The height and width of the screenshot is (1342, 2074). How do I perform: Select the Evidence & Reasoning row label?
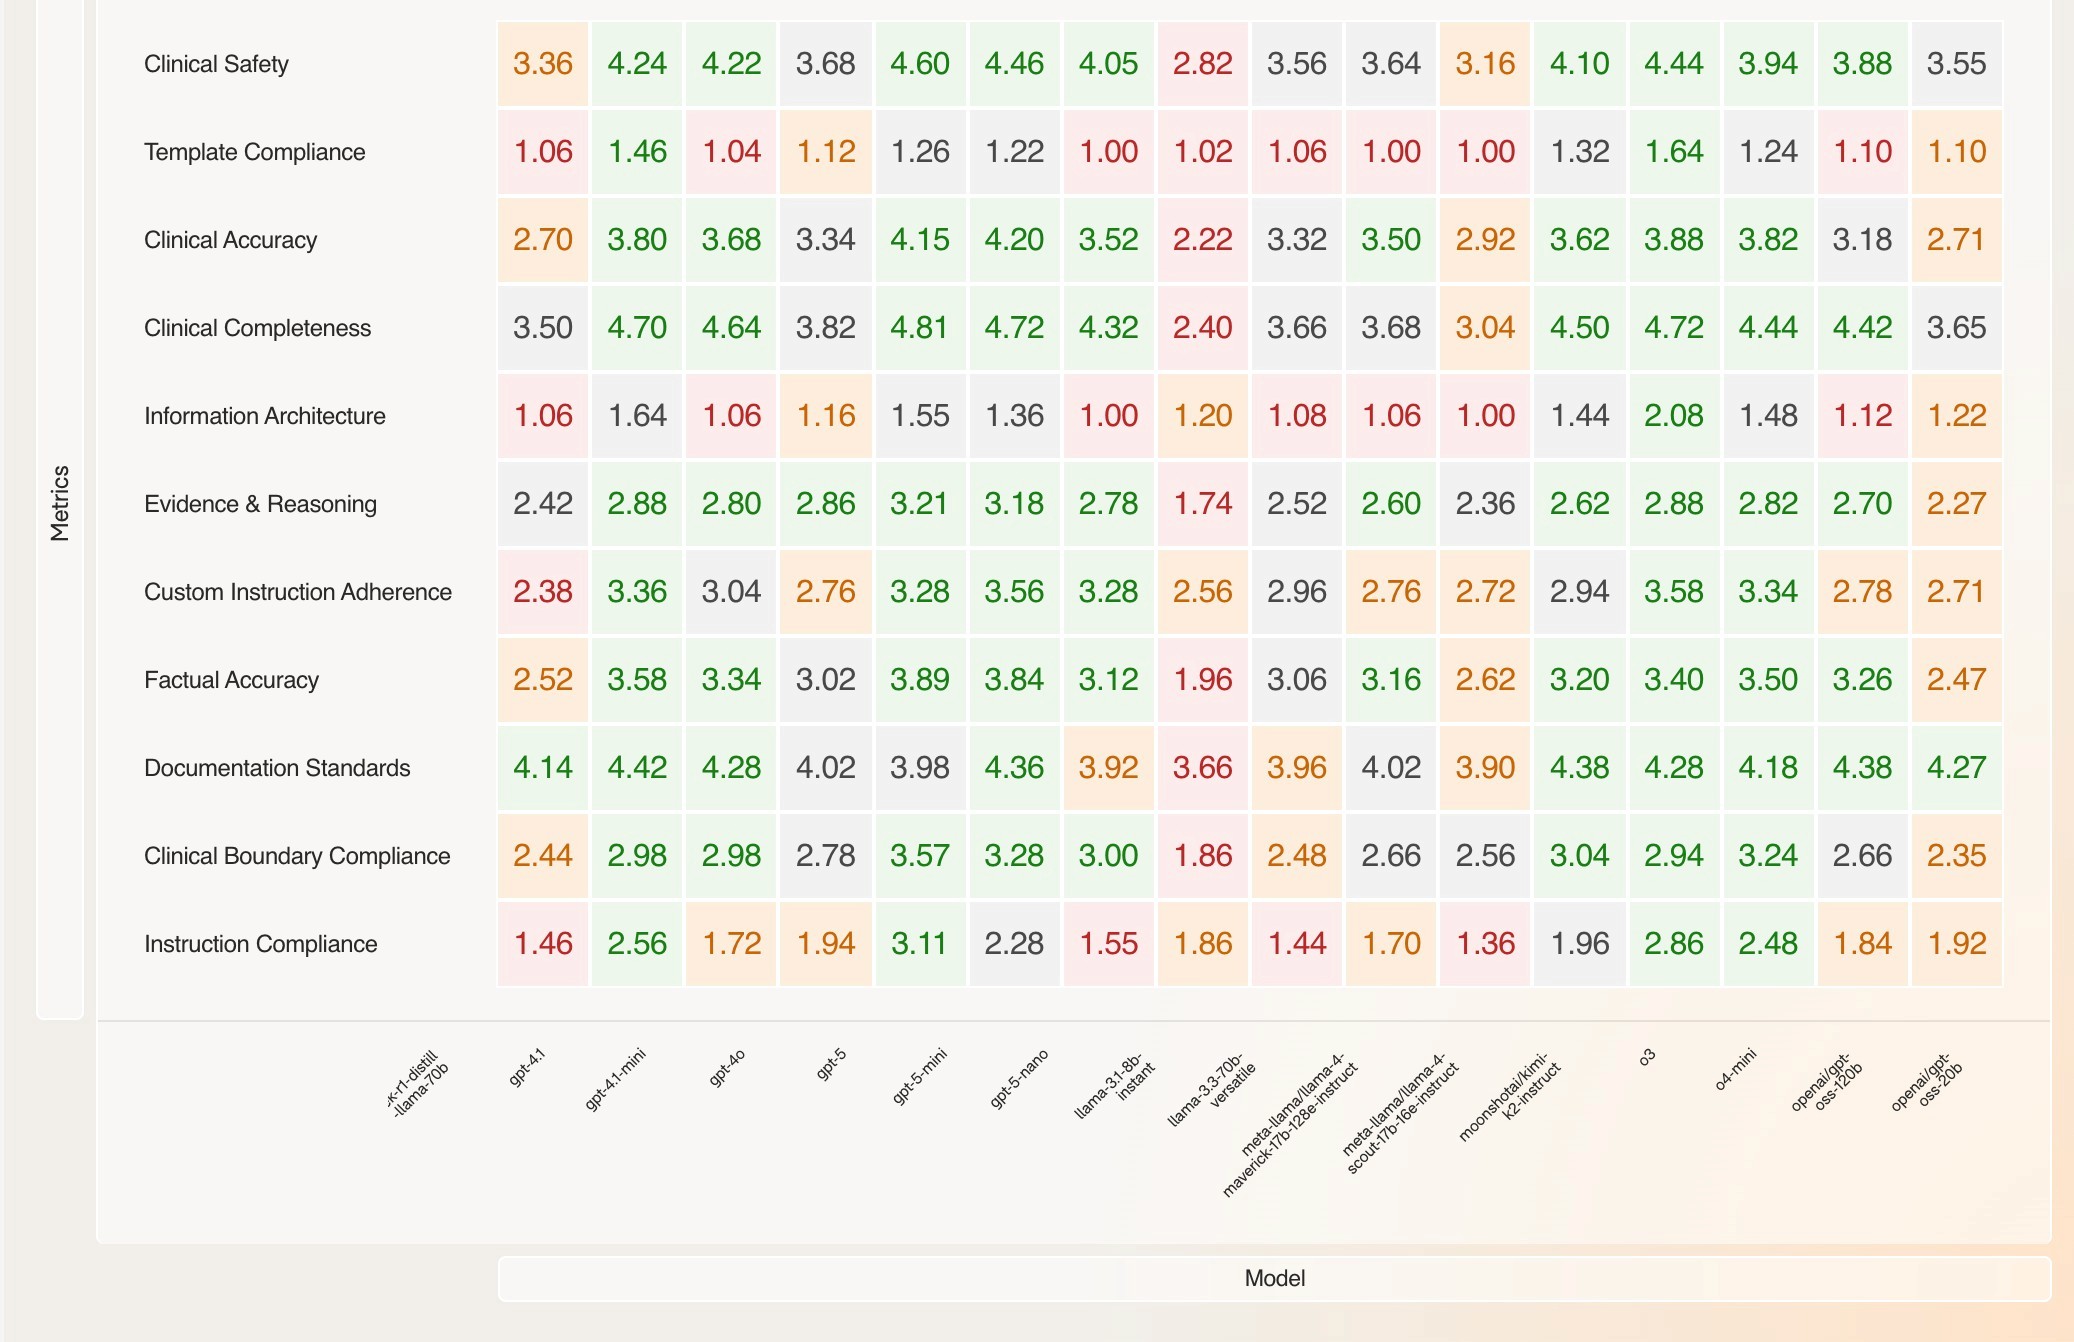tap(260, 504)
